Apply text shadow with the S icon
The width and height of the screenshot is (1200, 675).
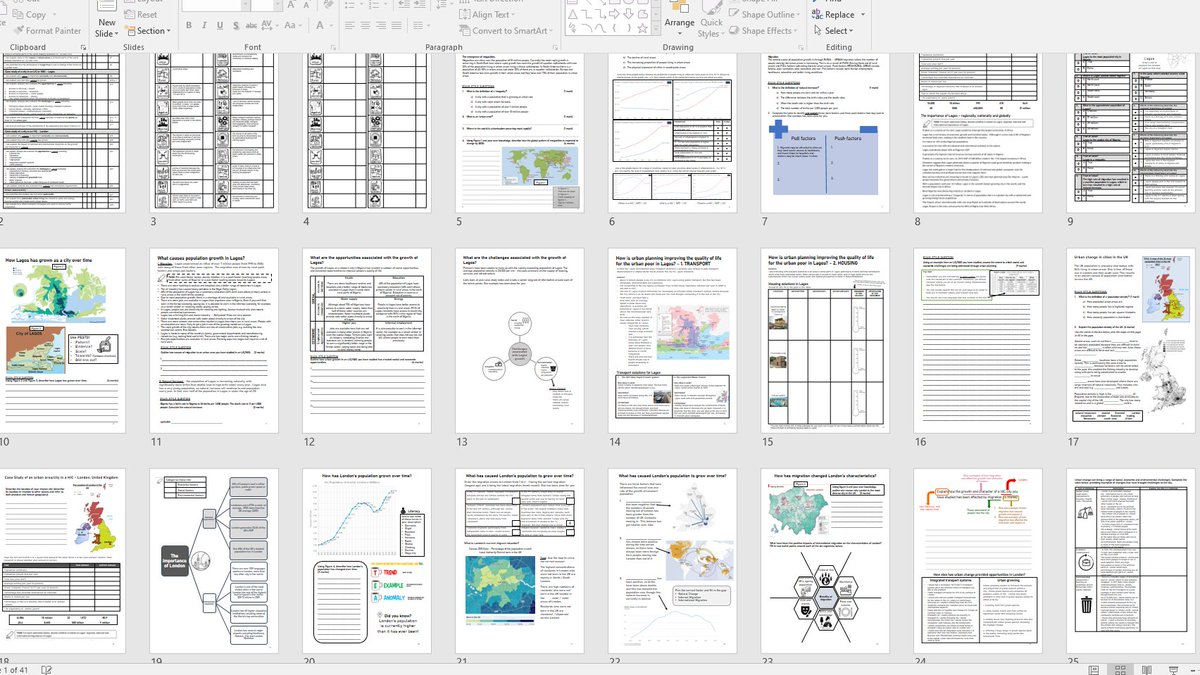point(236,25)
